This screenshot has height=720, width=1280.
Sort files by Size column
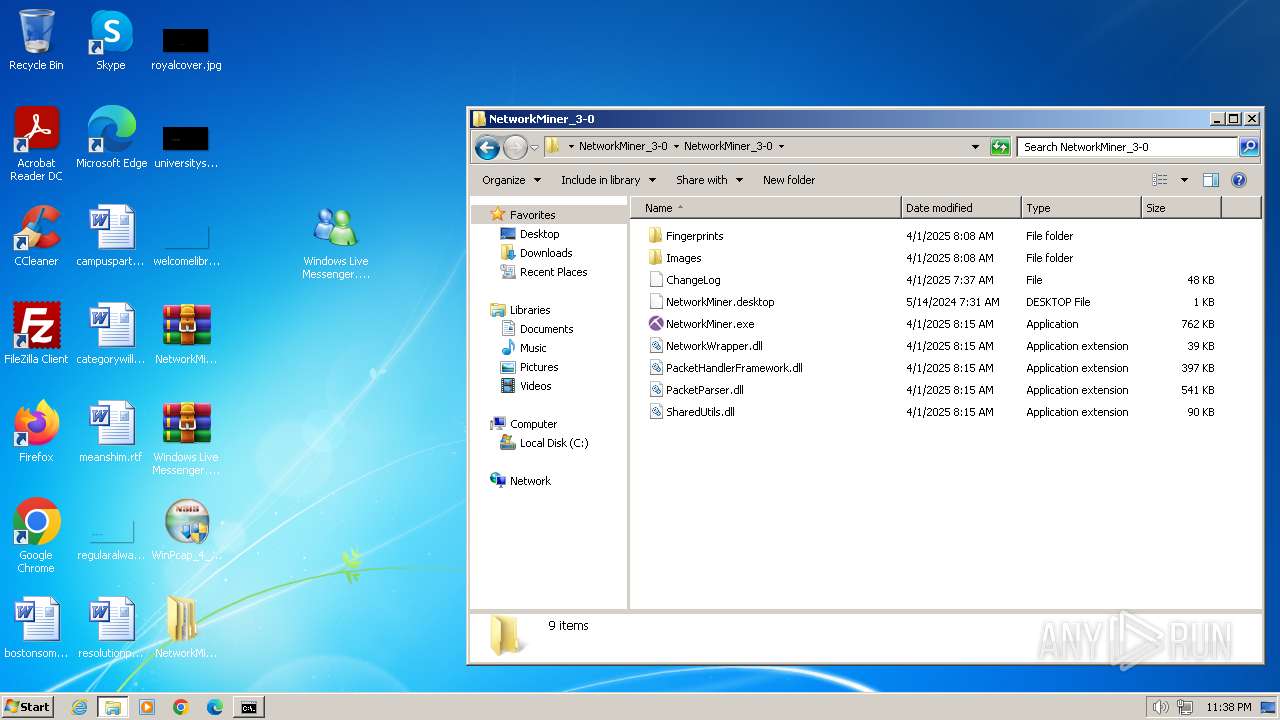[1181, 208]
